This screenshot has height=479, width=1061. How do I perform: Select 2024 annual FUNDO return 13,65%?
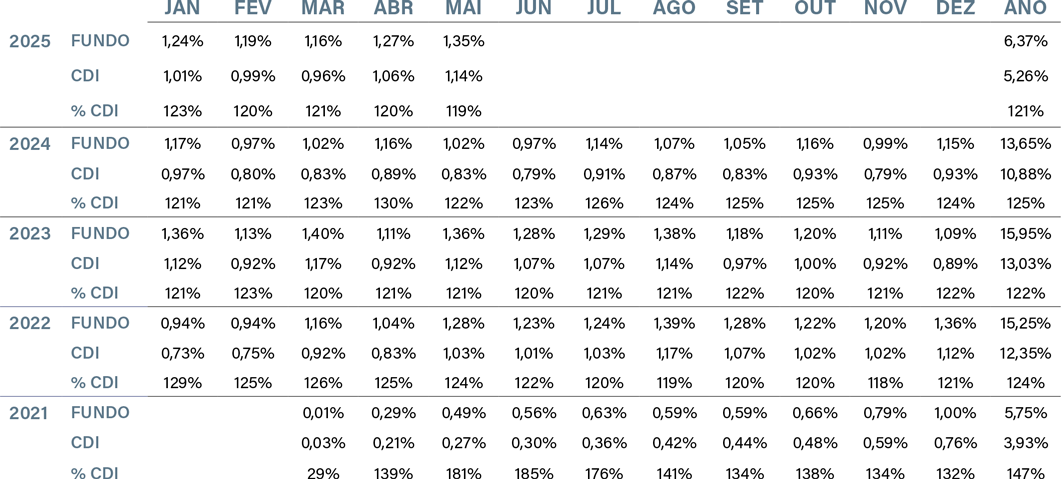pyautogui.click(x=1025, y=143)
